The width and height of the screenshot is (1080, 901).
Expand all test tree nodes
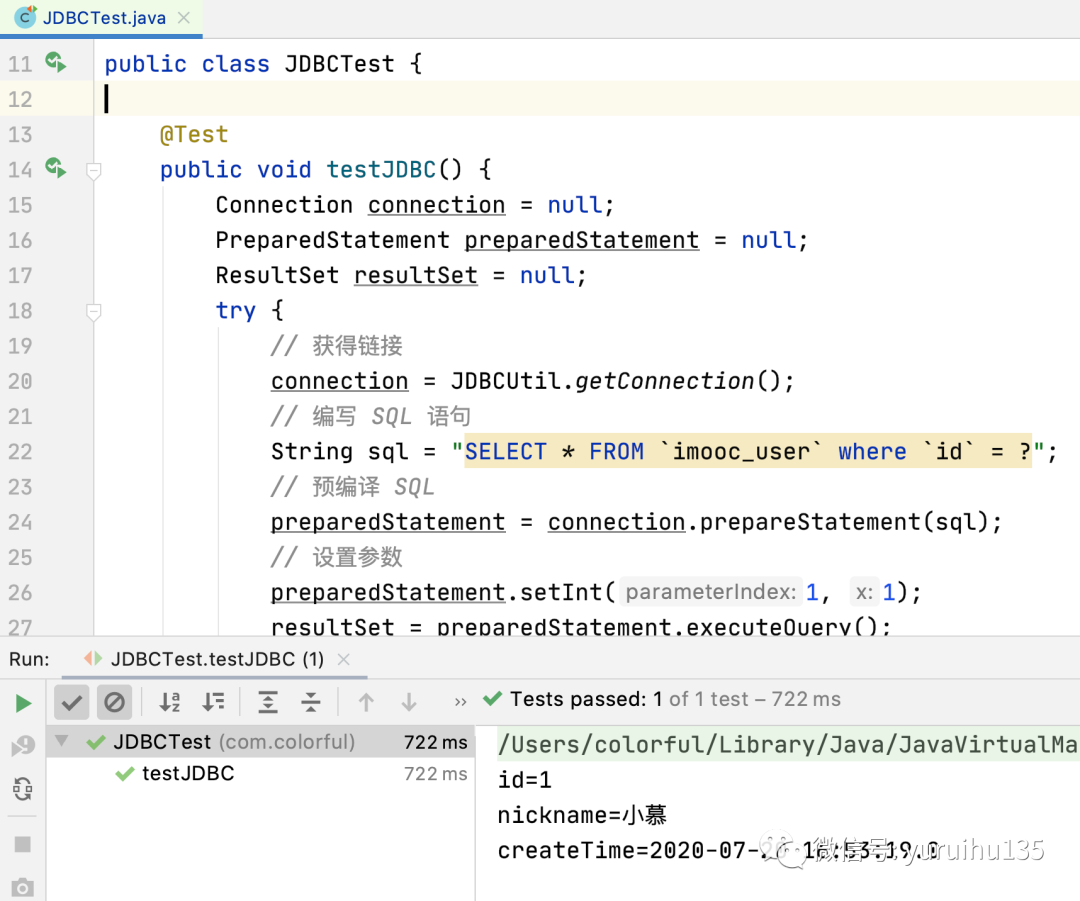point(267,702)
